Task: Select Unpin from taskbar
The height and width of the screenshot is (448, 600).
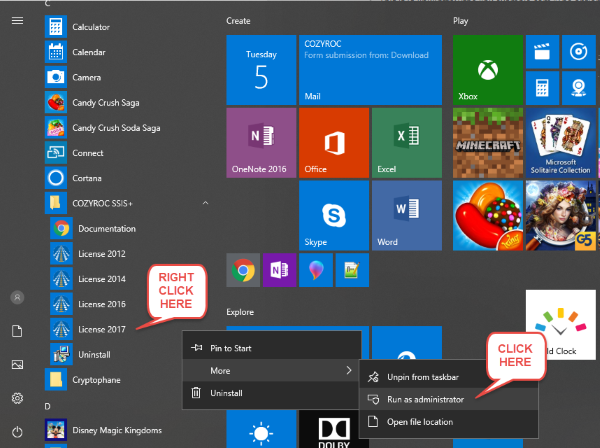Action: [x=448, y=377]
